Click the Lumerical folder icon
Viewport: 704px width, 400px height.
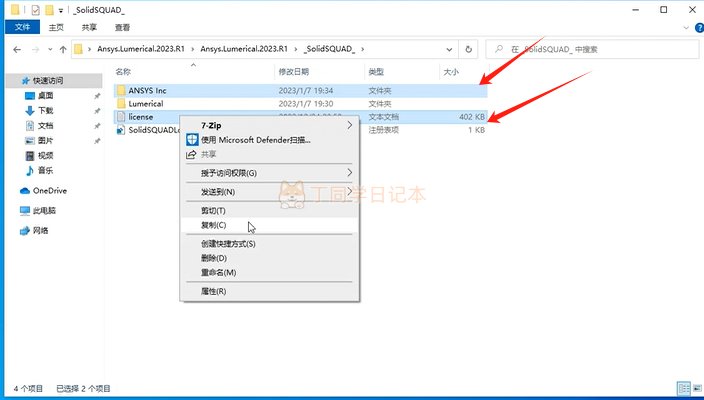point(121,104)
